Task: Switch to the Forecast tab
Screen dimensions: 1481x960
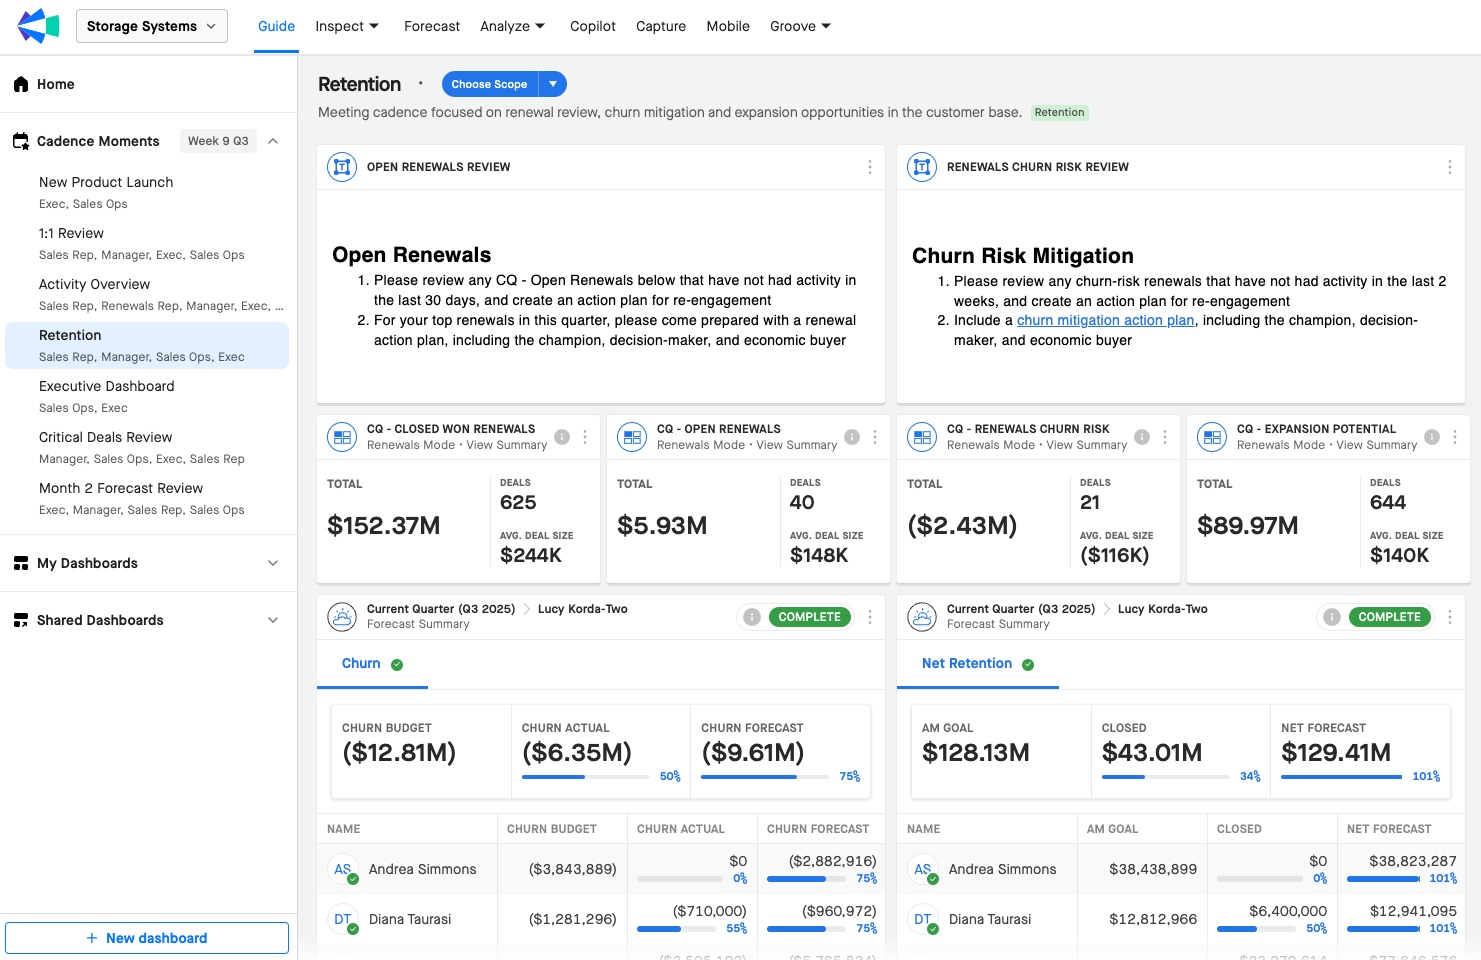Action: [x=431, y=26]
